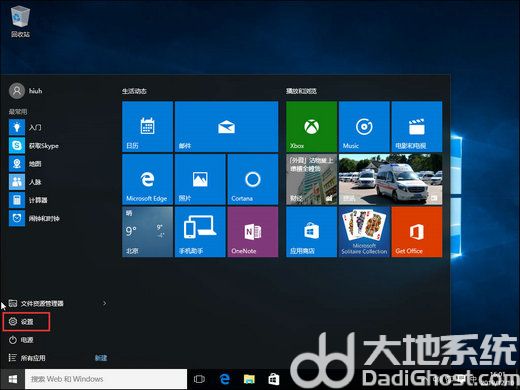Open the Cortana tile
The height and width of the screenshot is (390, 520).
[x=253, y=179]
